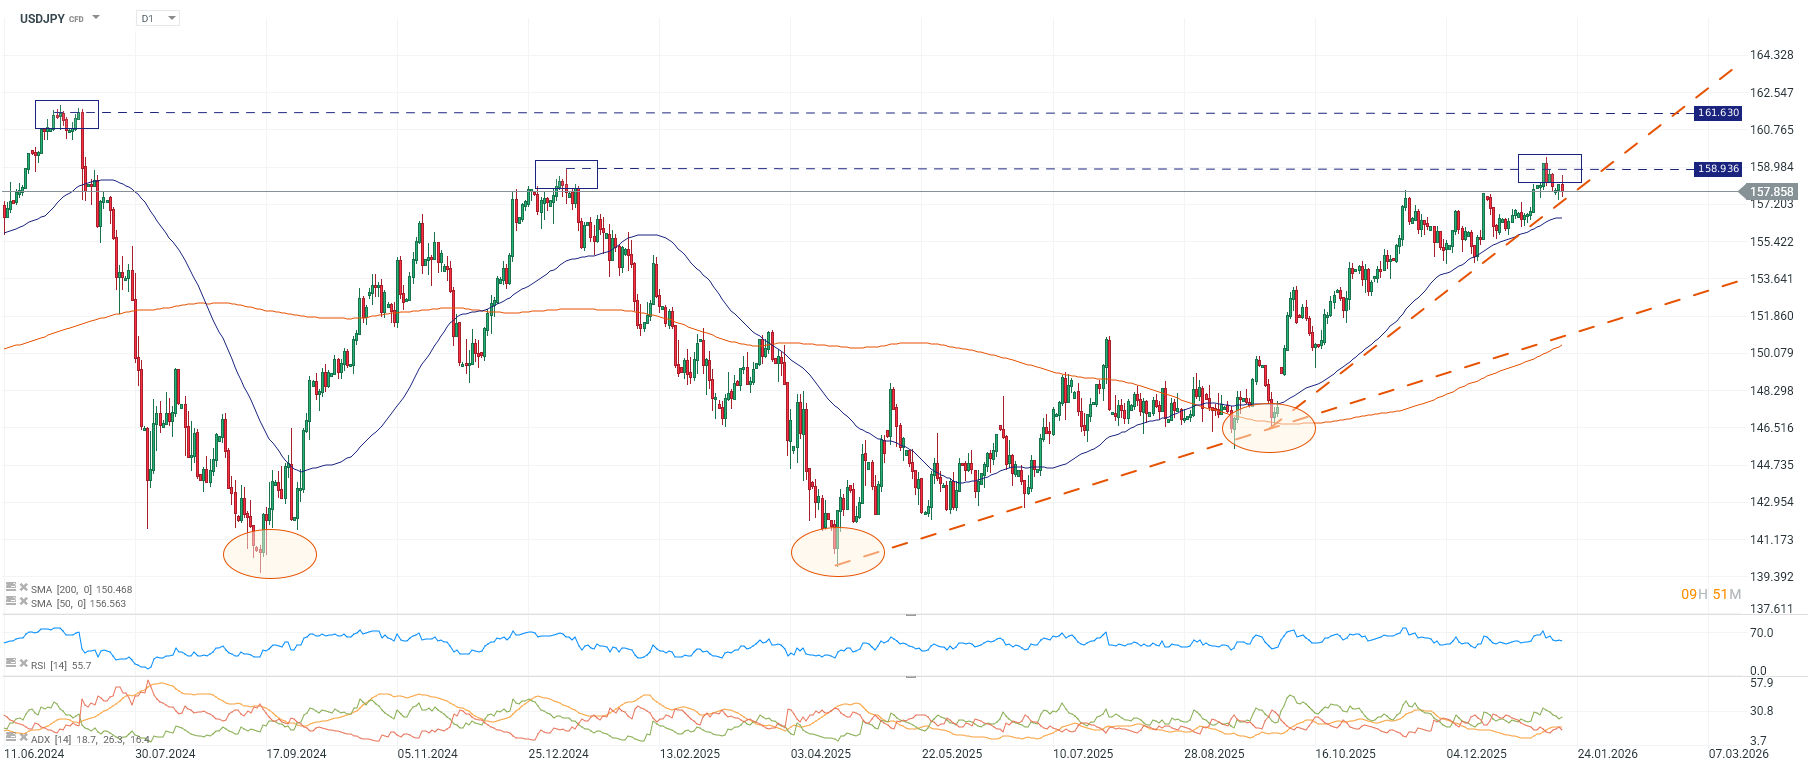Click the candle countdown timer 09H 51M
The image size is (1810, 779).
(x=1711, y=594)
